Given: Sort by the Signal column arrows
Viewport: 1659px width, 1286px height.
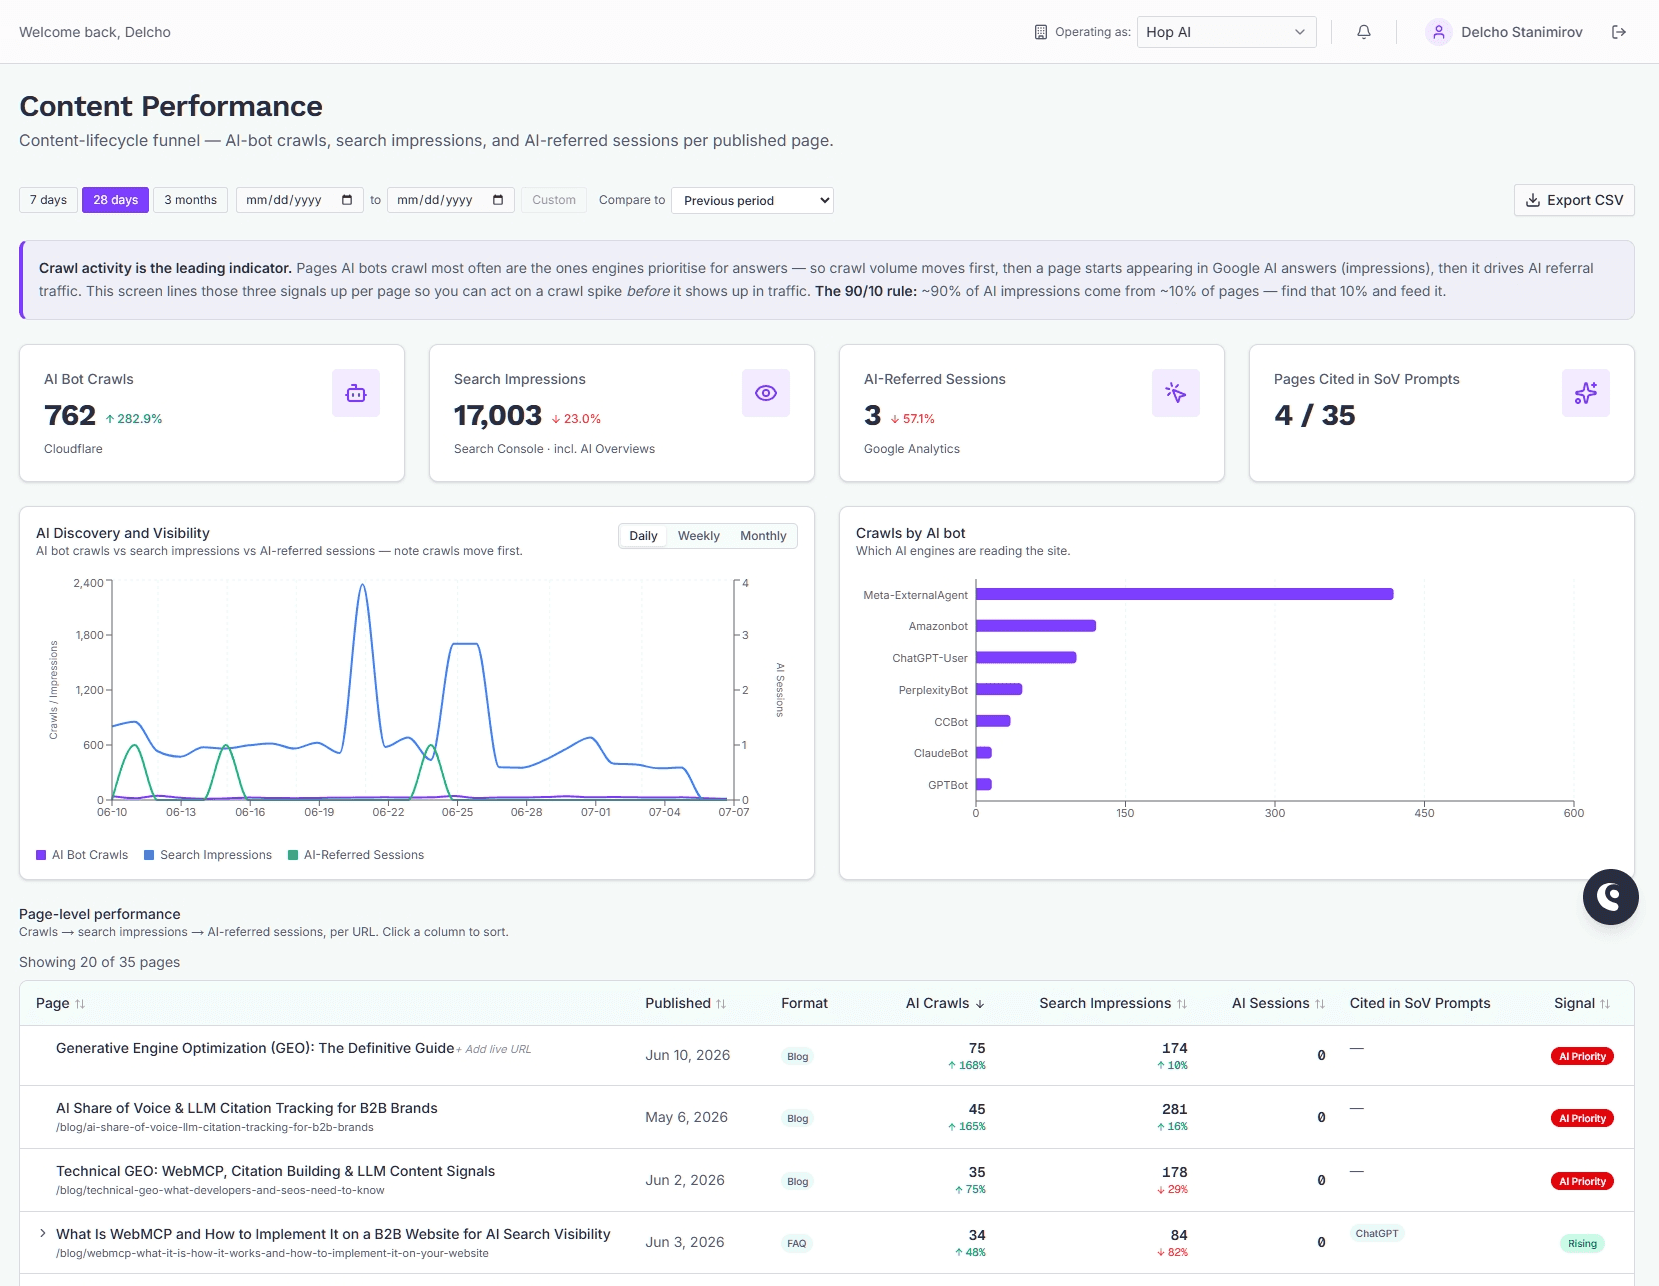Looking at the screenshot, I should (1605, 1004).
